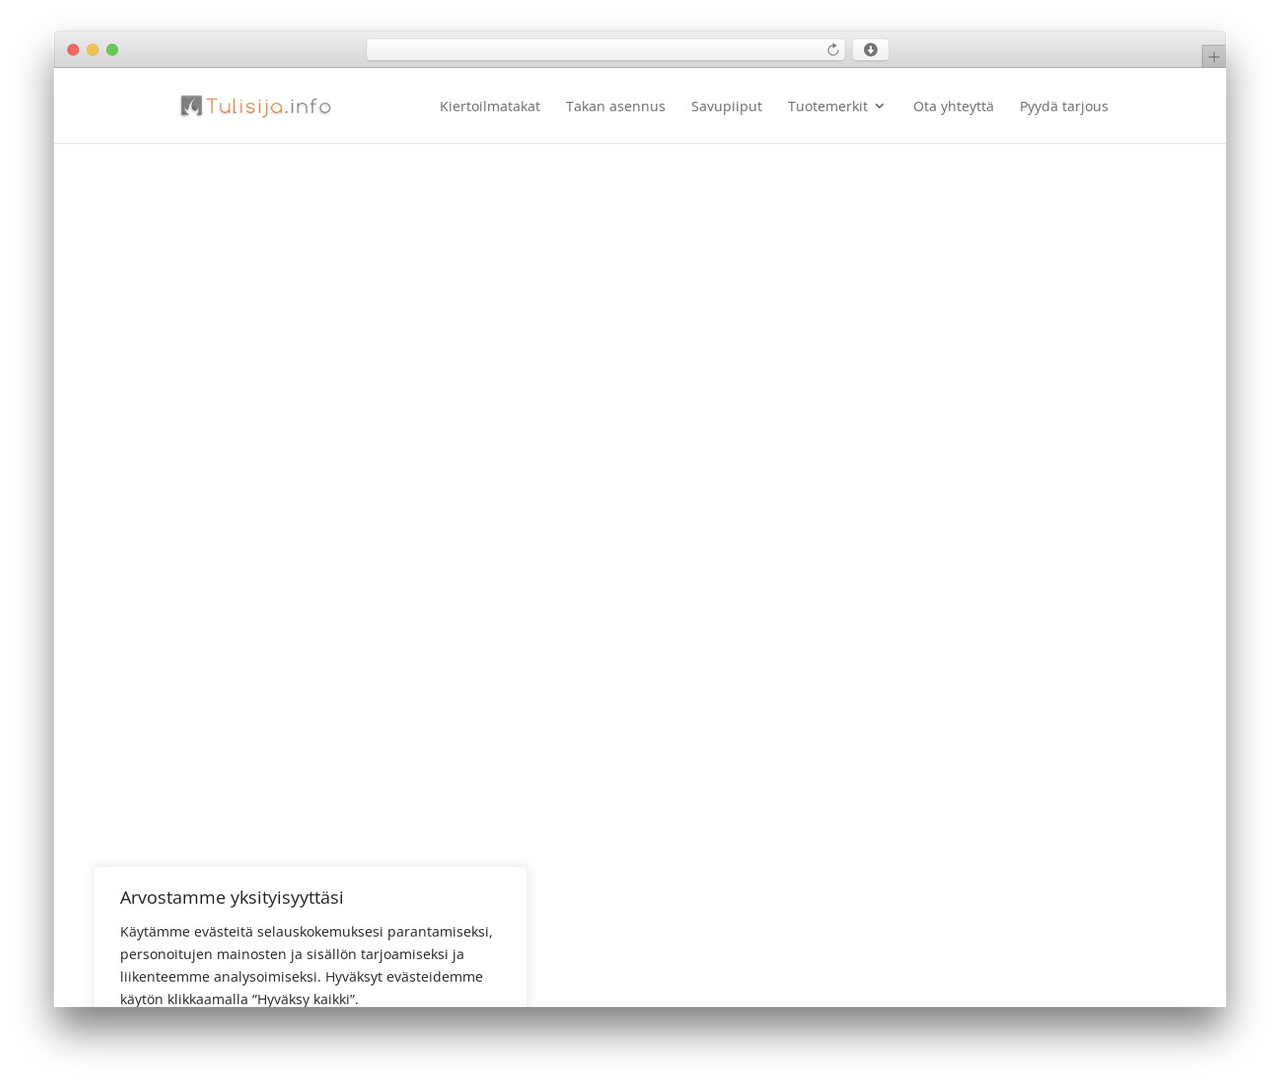Open the Kiertoilmatakat menu item
The height and width of the screenshot is (1084, 1280).
coord(490,106)
